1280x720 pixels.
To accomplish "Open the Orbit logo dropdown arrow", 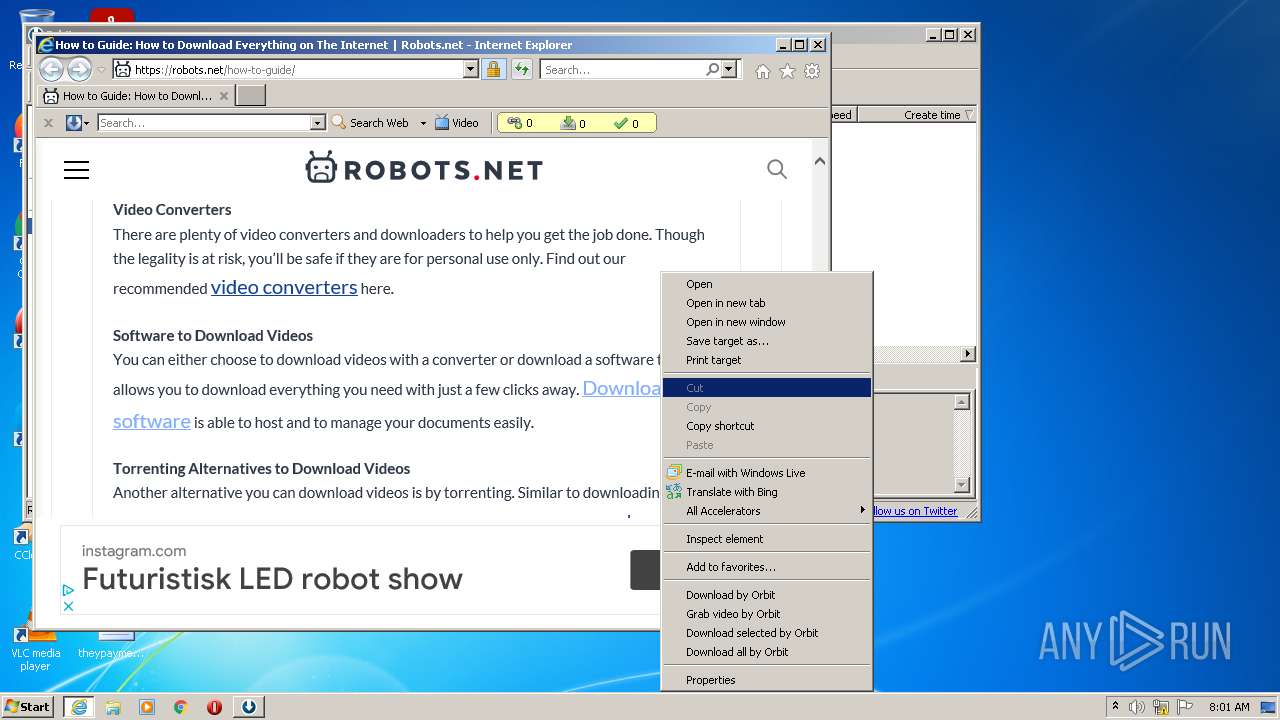I will 87,123.
